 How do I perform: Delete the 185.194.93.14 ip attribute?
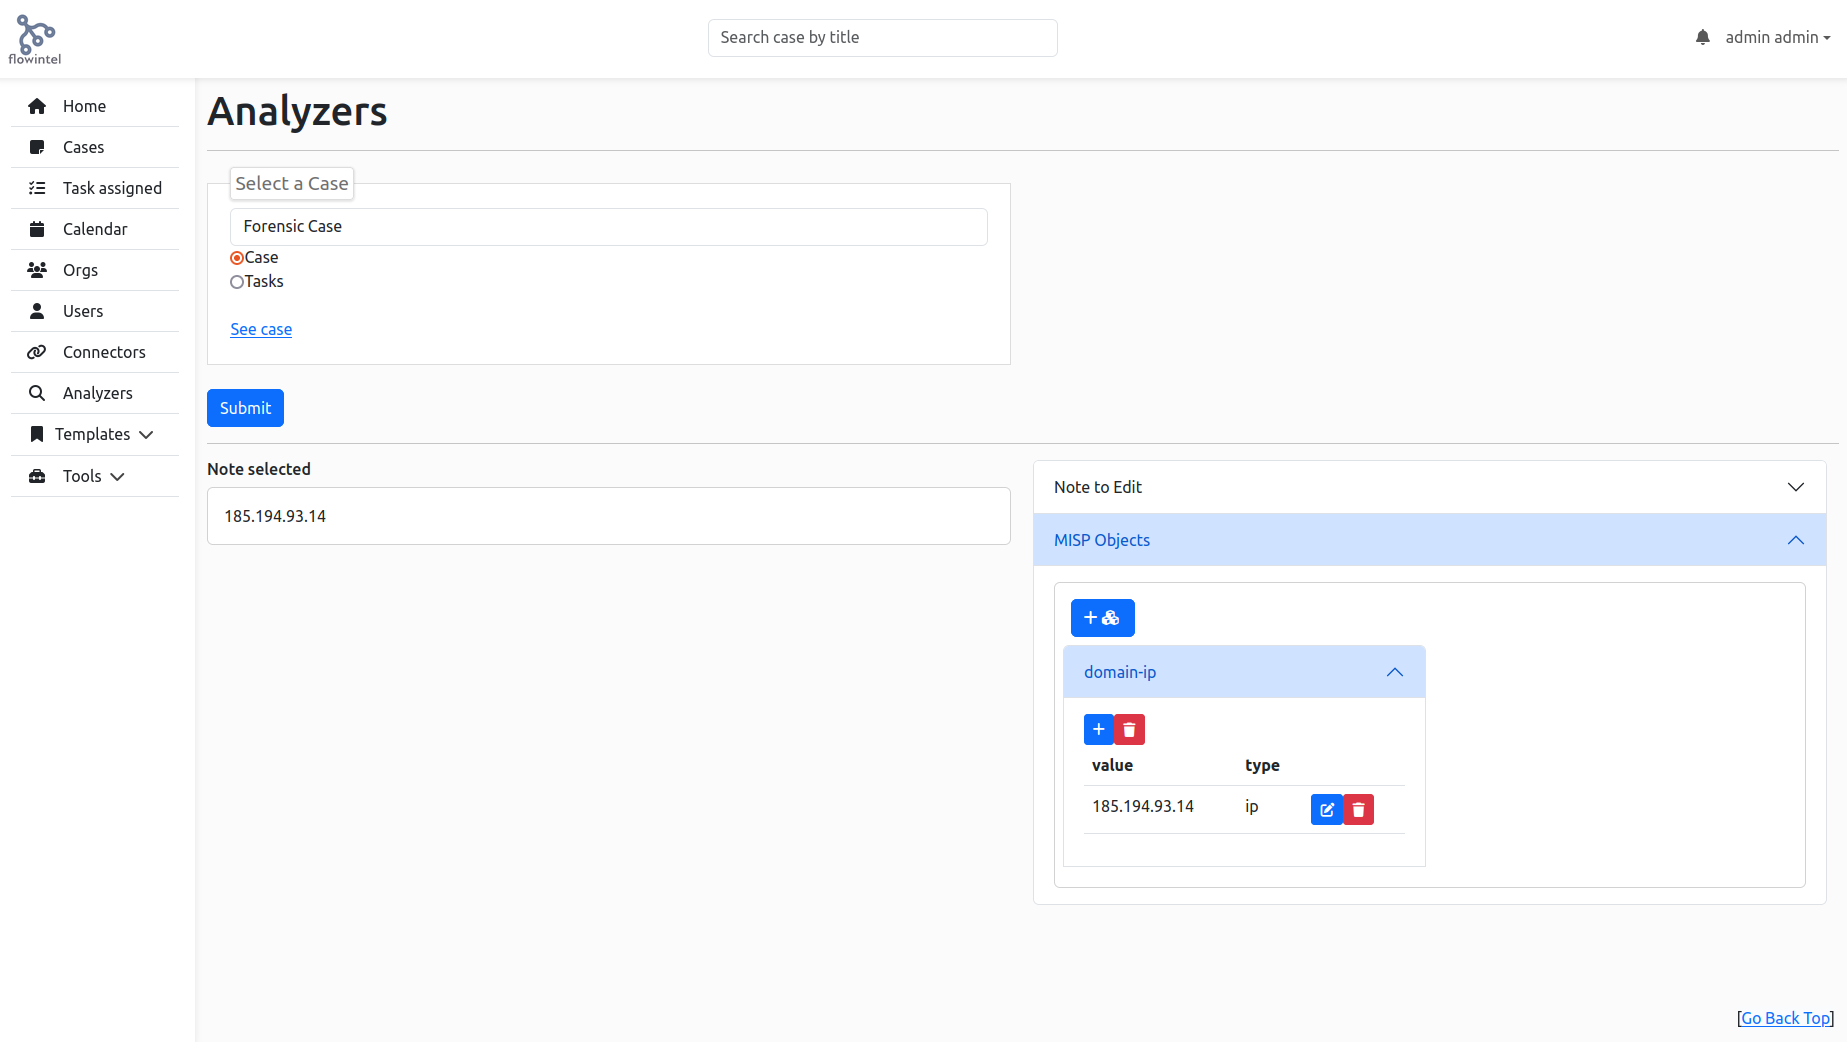point(1358,809)
